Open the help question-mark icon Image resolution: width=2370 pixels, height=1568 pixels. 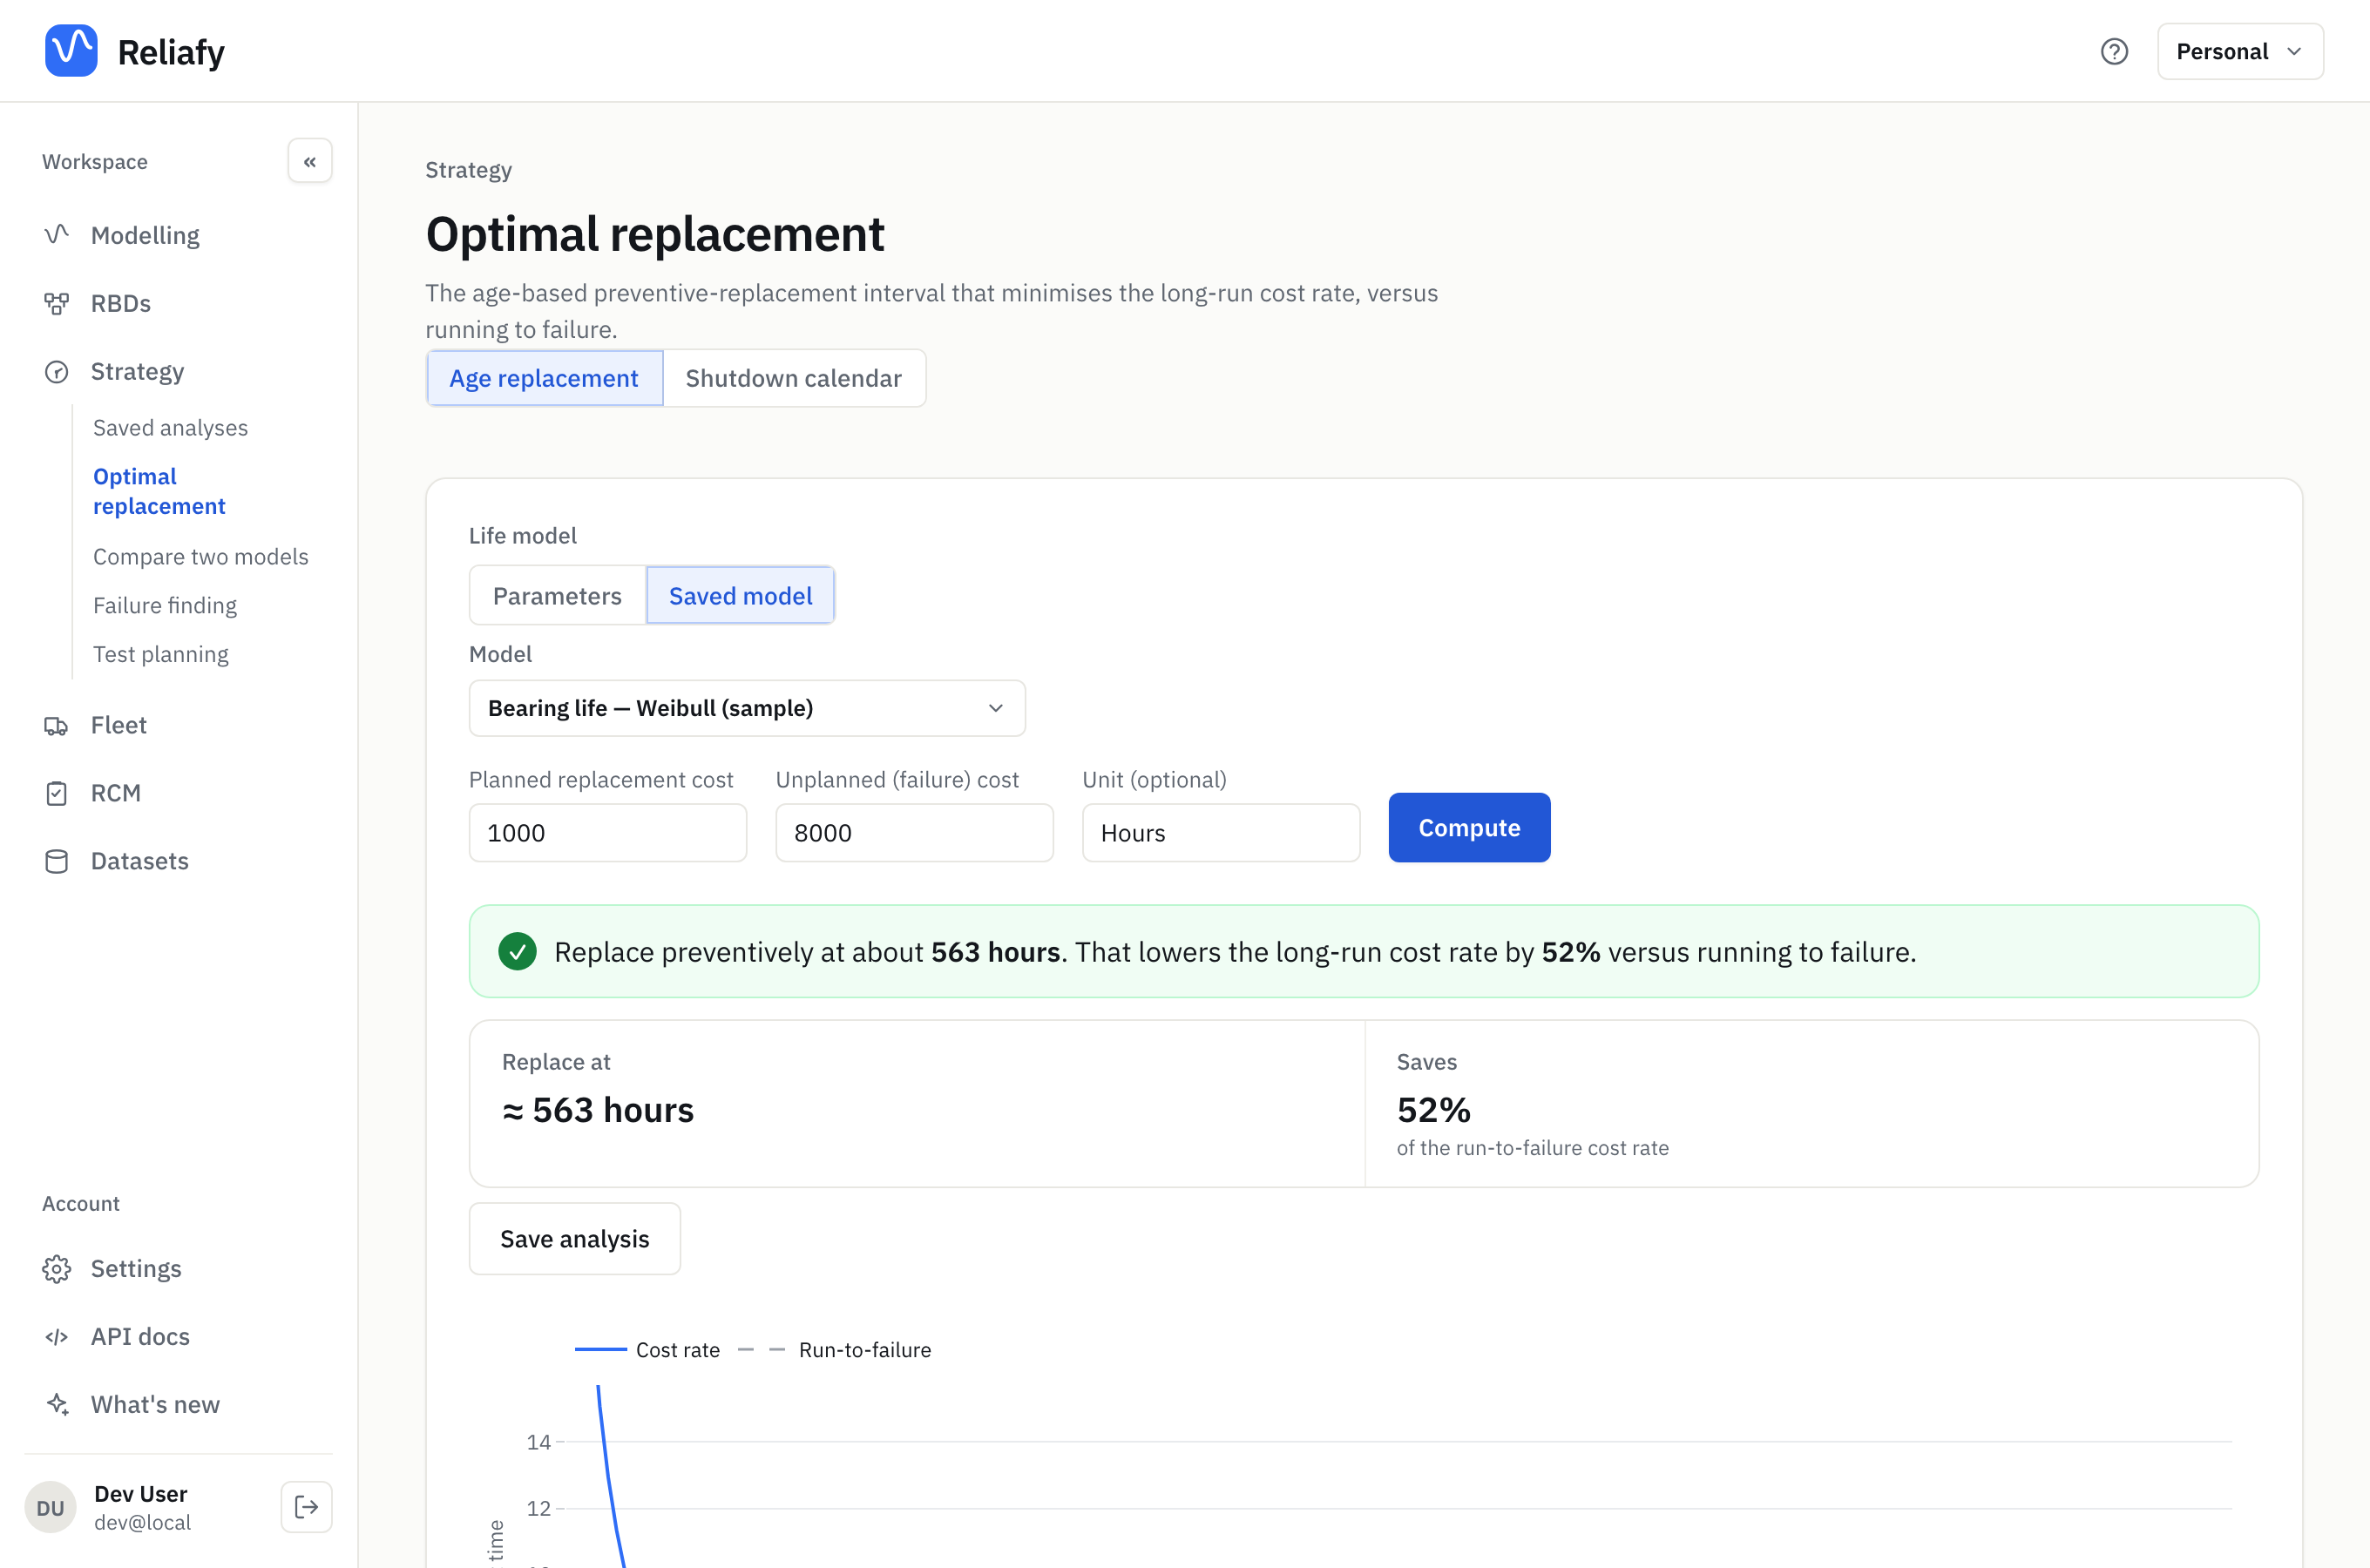point(2114,51)
